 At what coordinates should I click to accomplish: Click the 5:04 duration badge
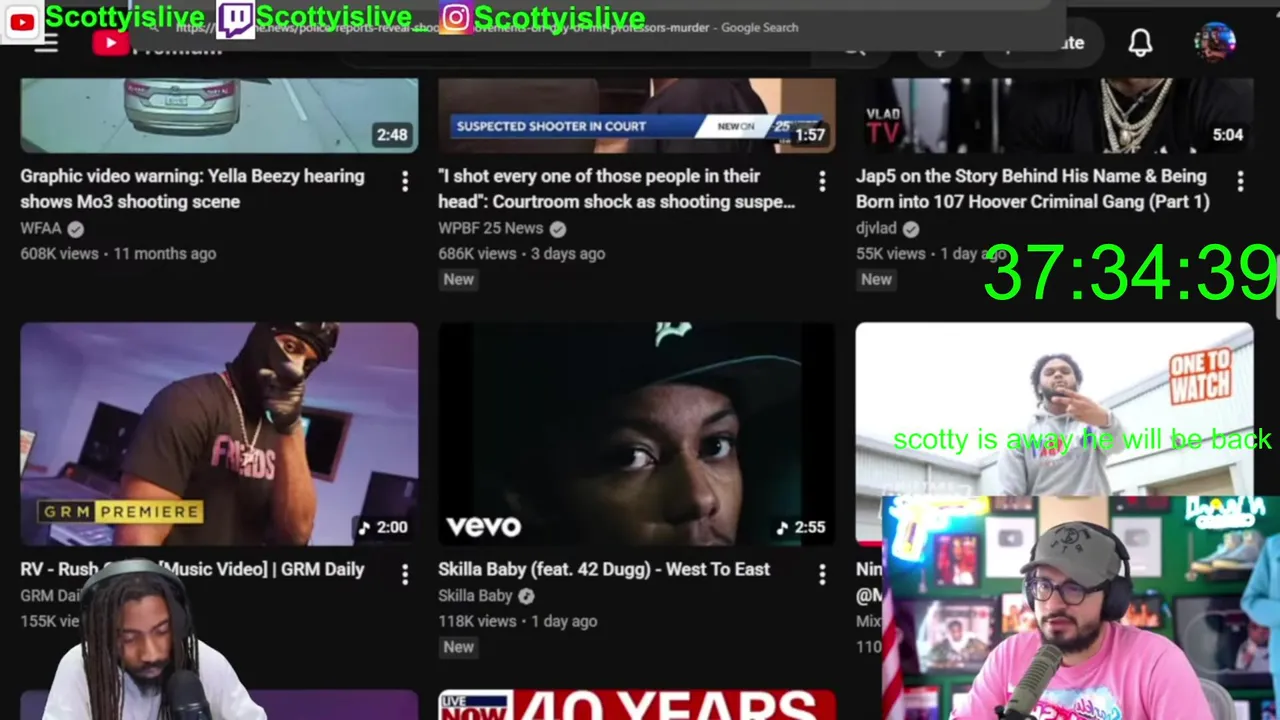(x=1227, y=135)
